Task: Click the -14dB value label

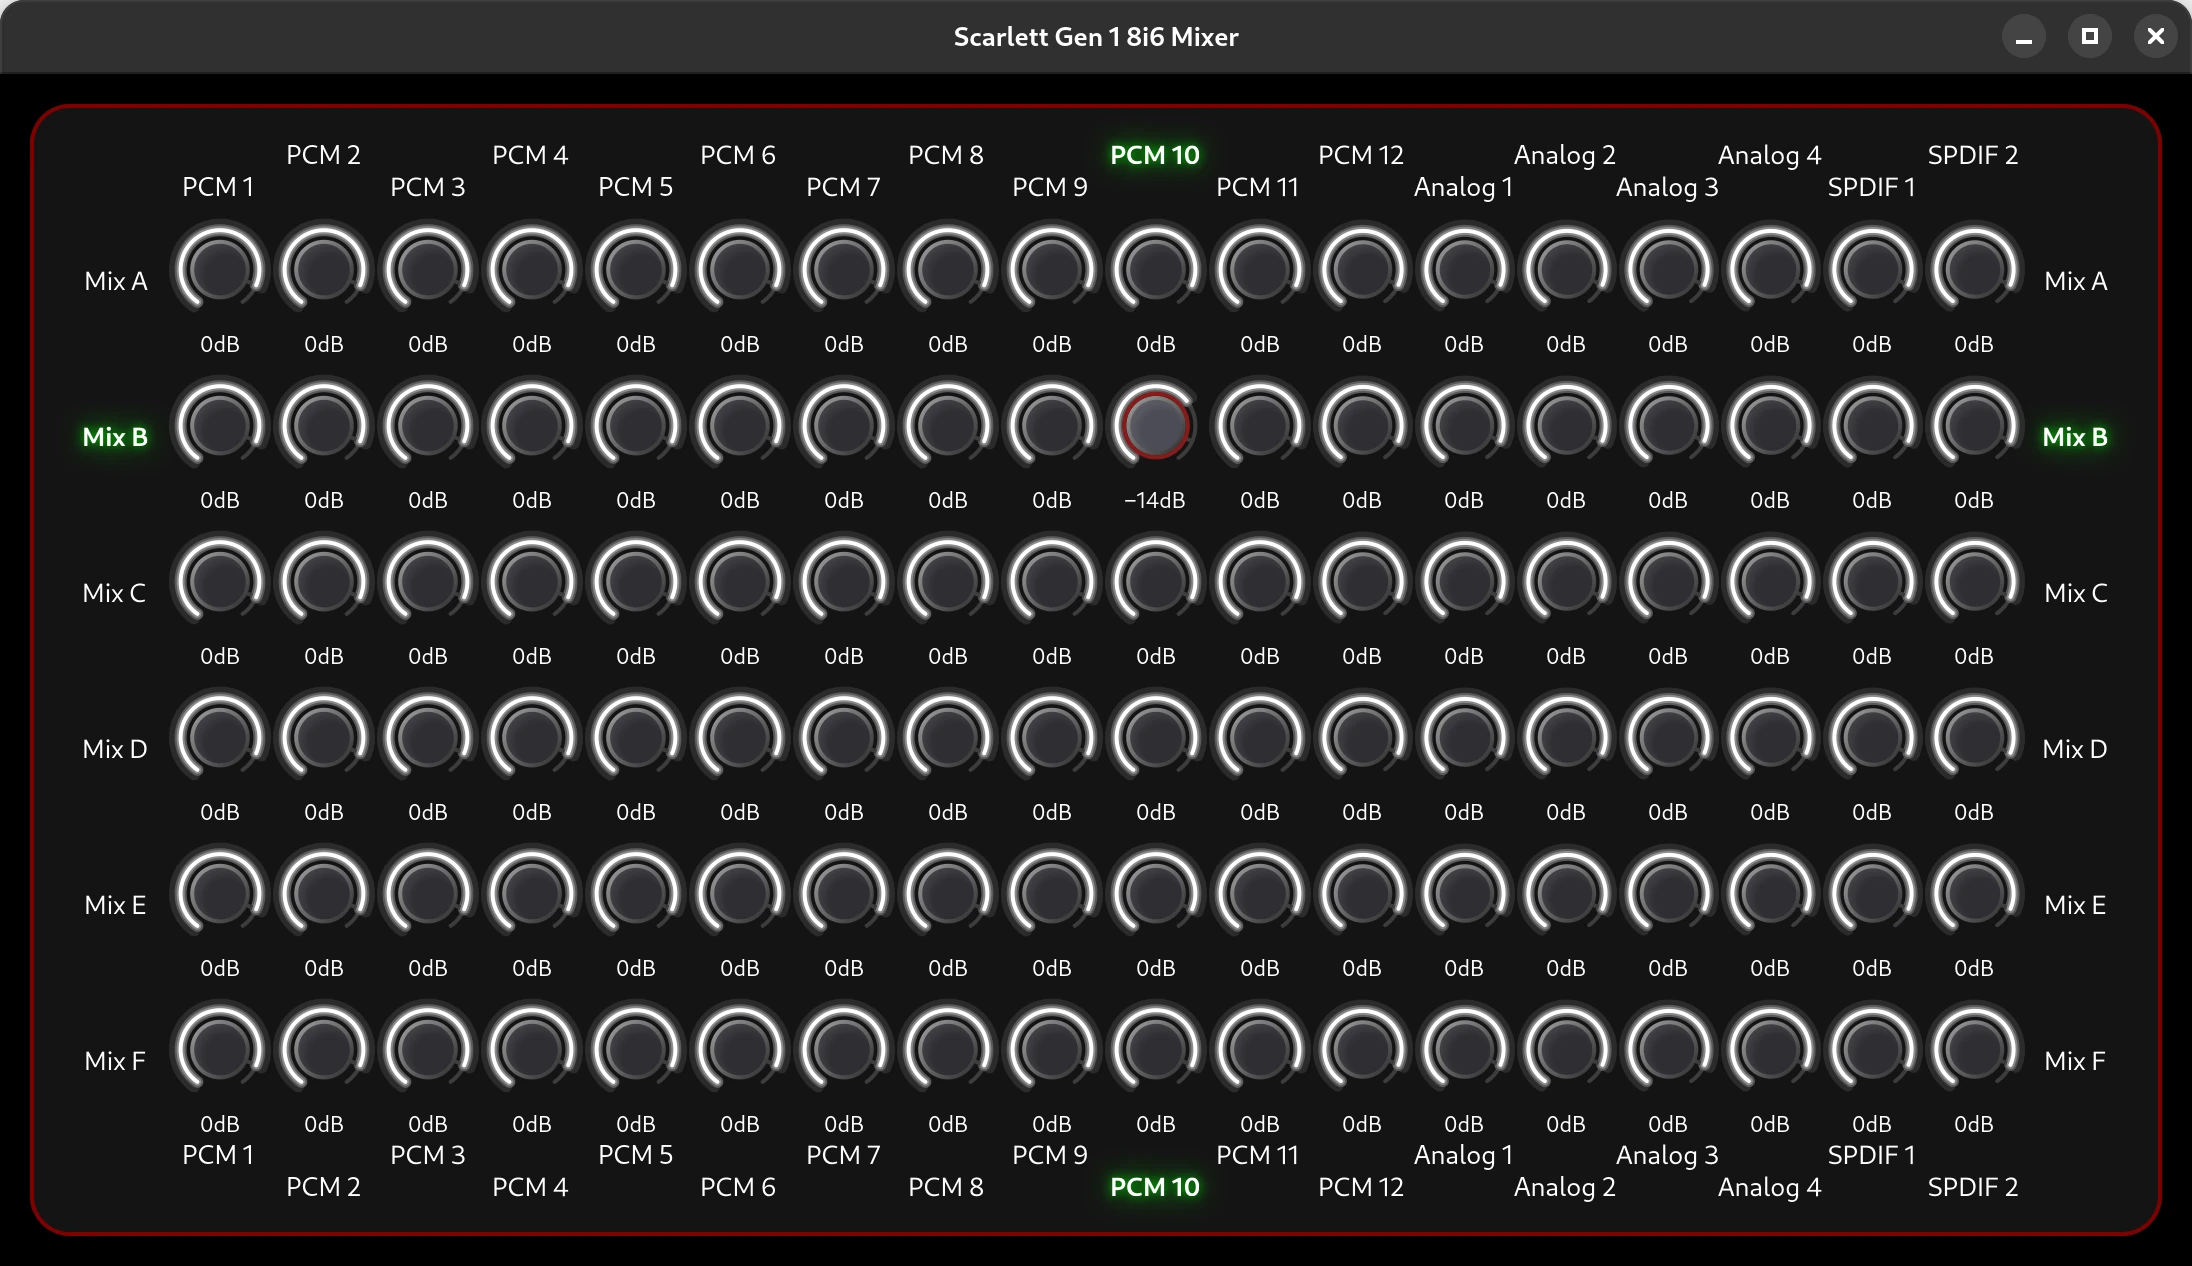Action: pyautogui.click(x=1155, y=500)
